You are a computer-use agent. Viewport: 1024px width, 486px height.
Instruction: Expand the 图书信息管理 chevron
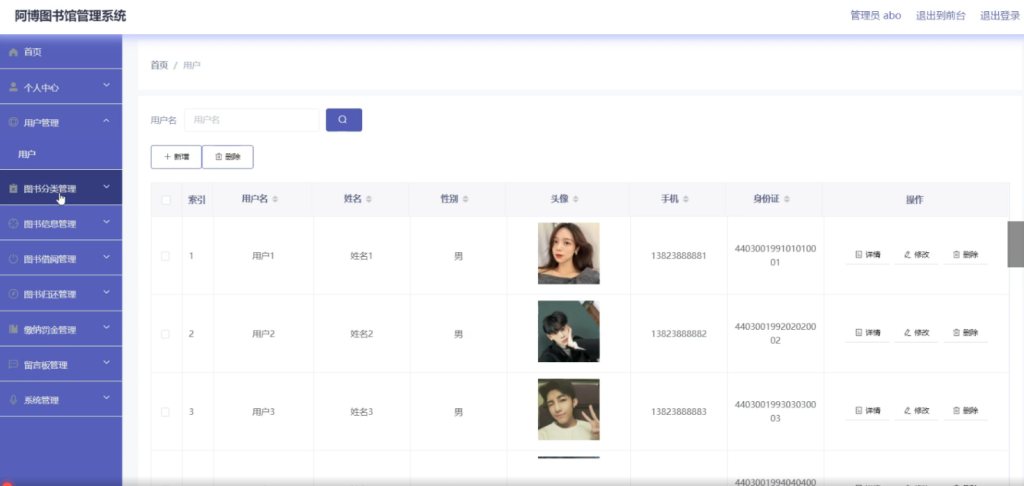106,222
